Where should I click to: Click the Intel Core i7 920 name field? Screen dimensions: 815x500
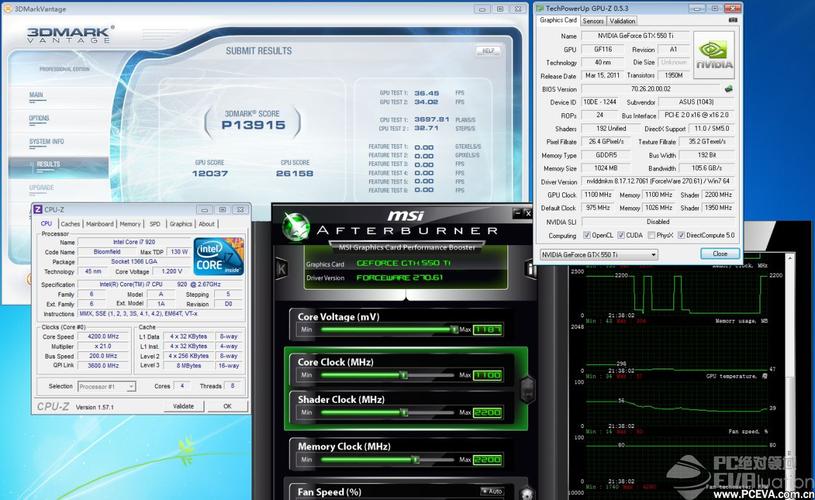pyautogui.click(x=134, y=242)
